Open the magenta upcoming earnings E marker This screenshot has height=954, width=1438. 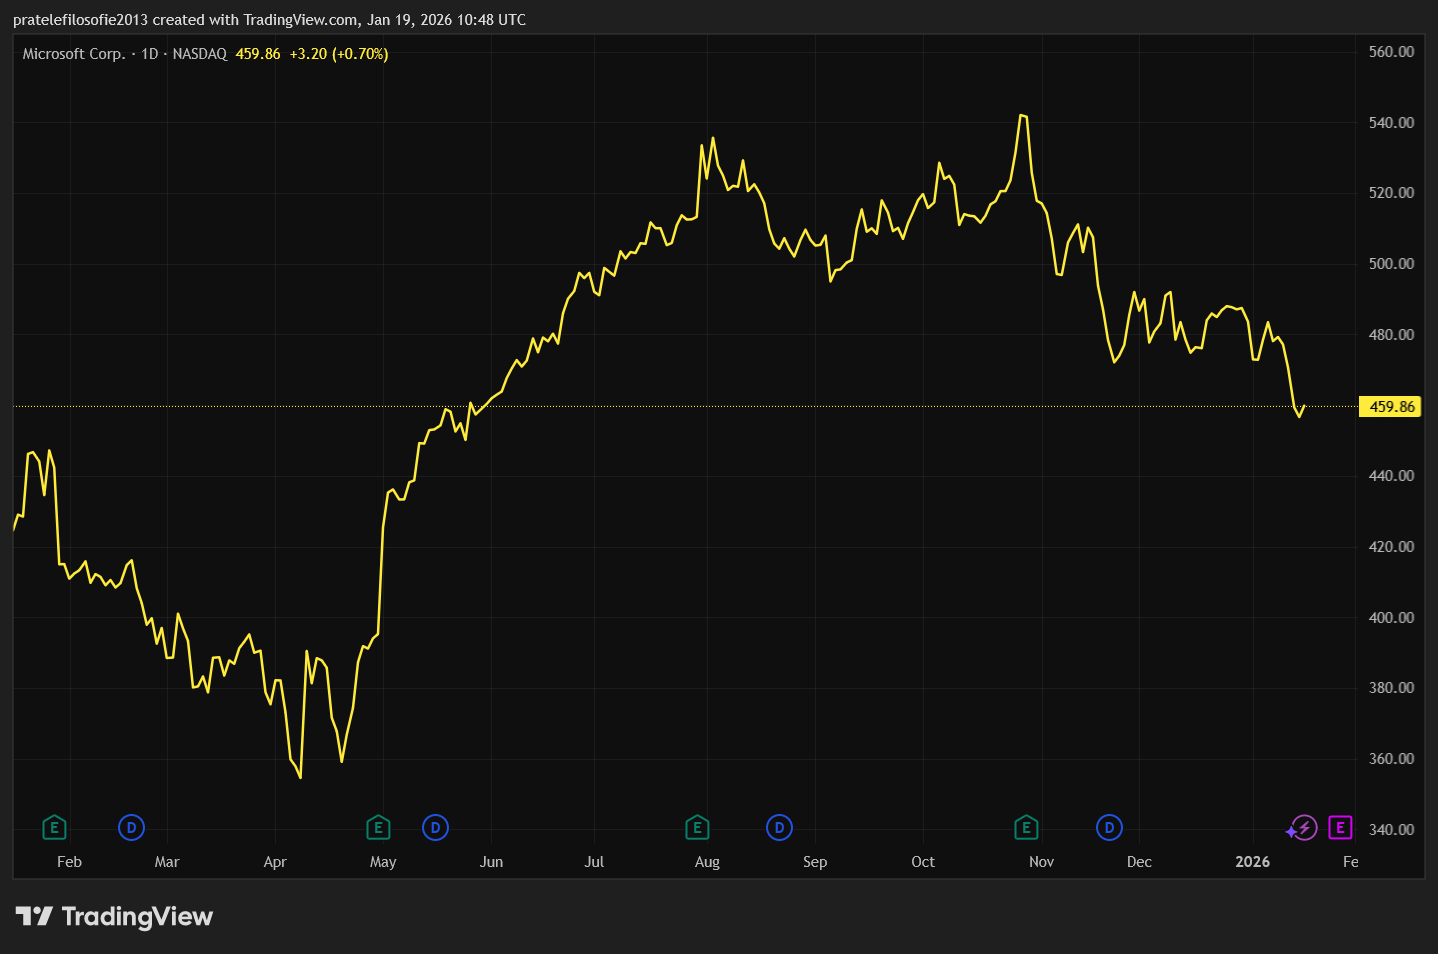click(x=1340, y=828)
